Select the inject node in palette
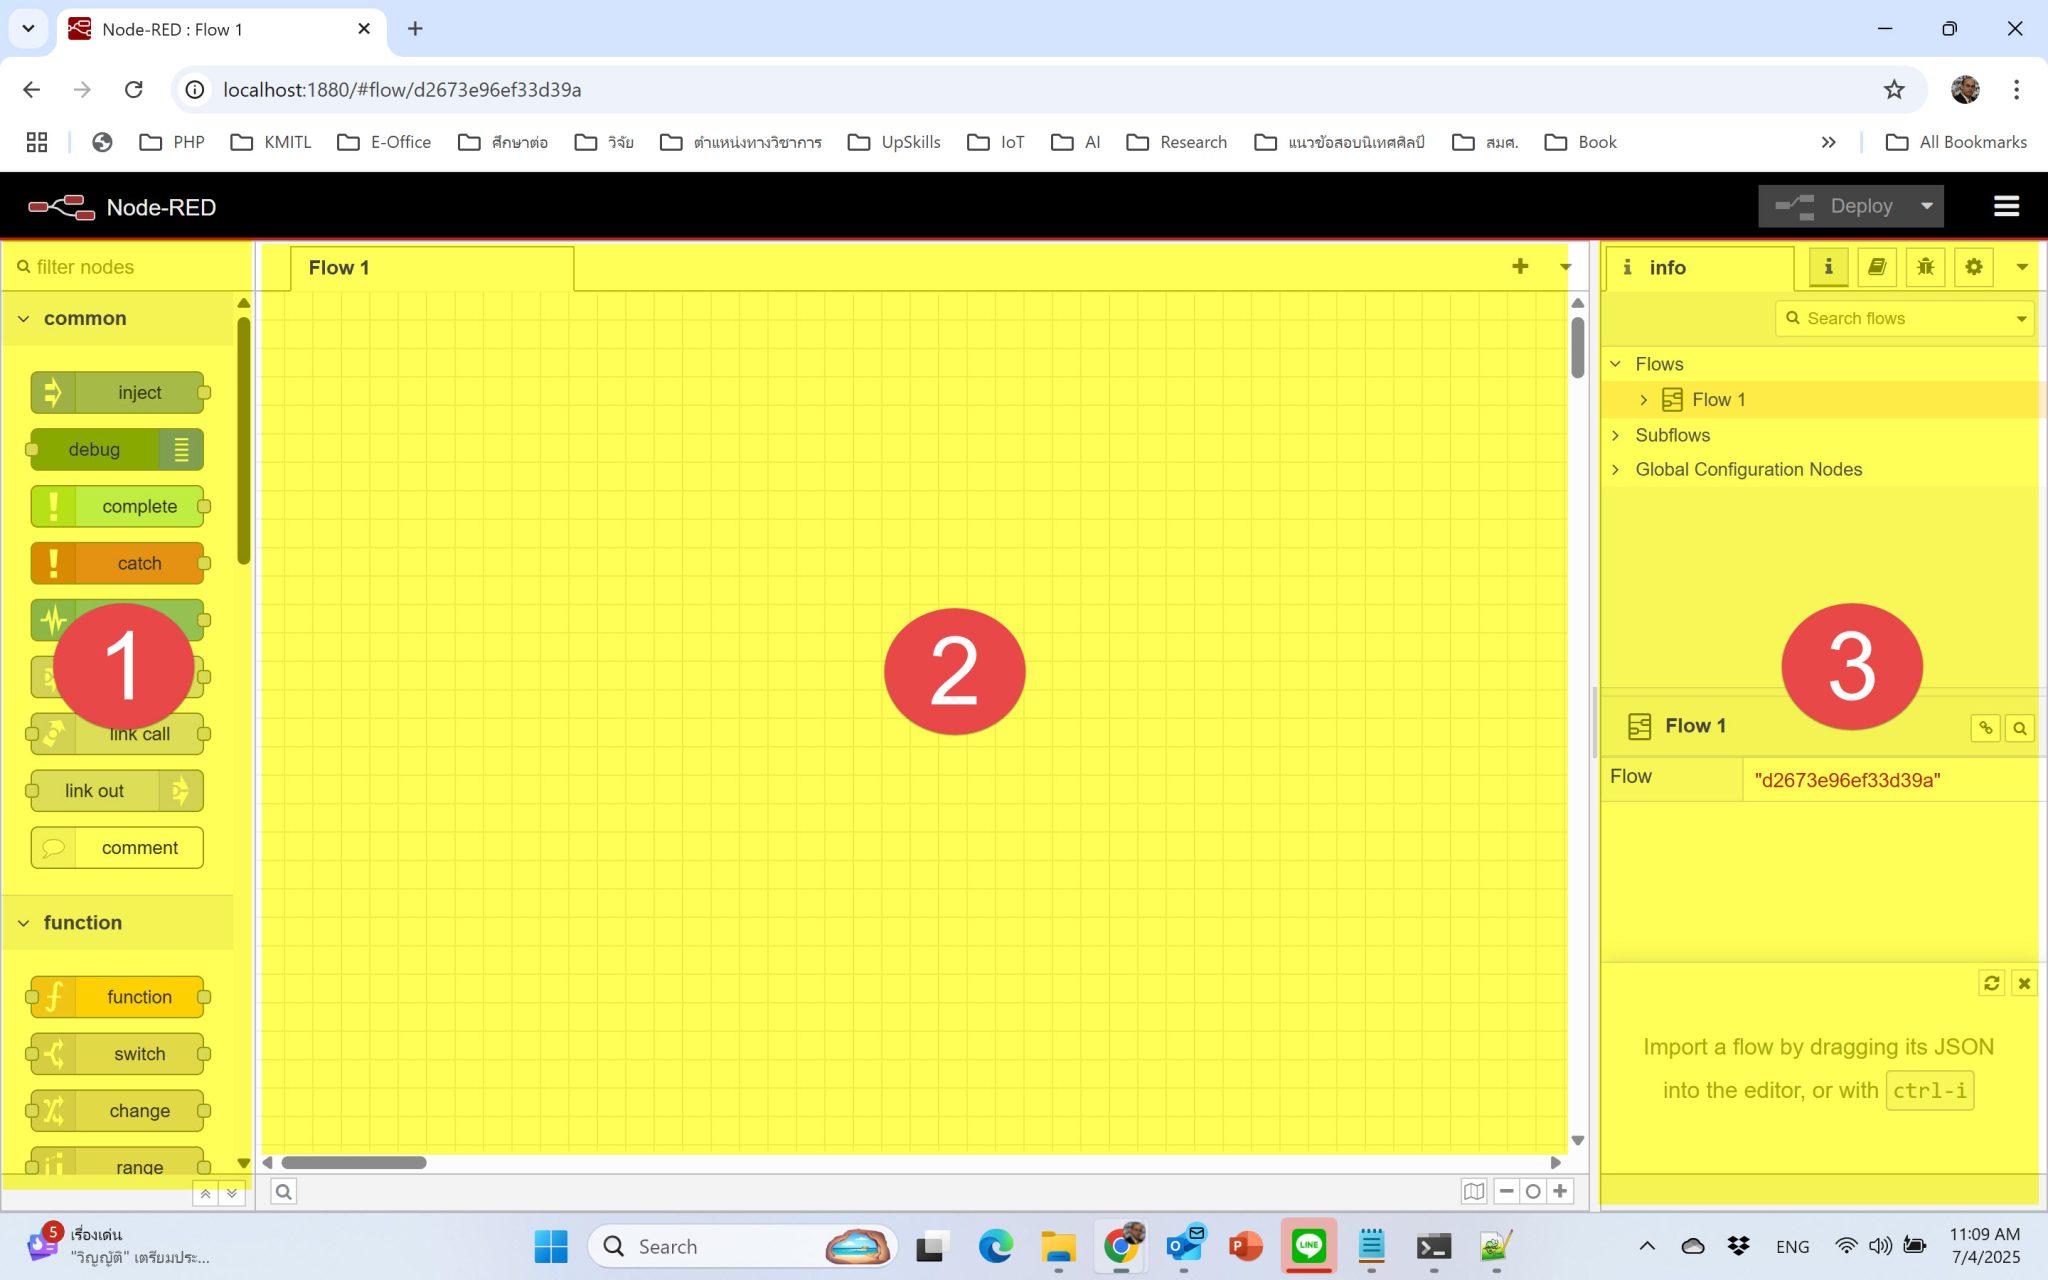 (118, 392)
